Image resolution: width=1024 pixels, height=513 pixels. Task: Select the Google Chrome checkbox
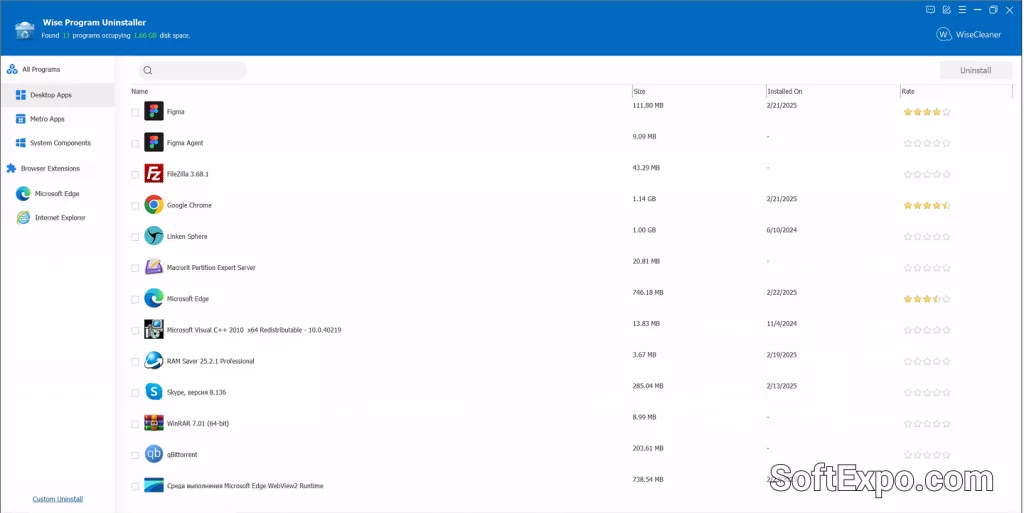coord(135,206)
